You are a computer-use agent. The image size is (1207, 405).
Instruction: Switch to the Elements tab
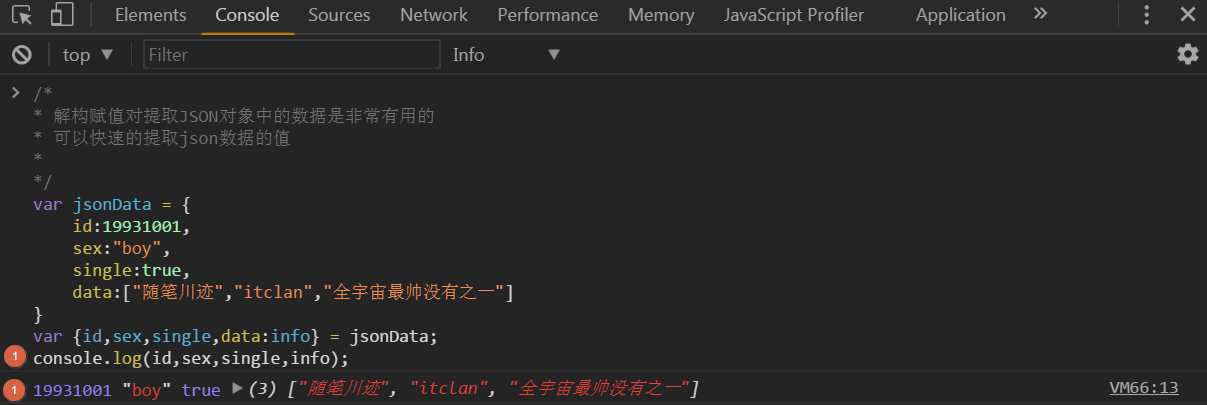(150, 15)
